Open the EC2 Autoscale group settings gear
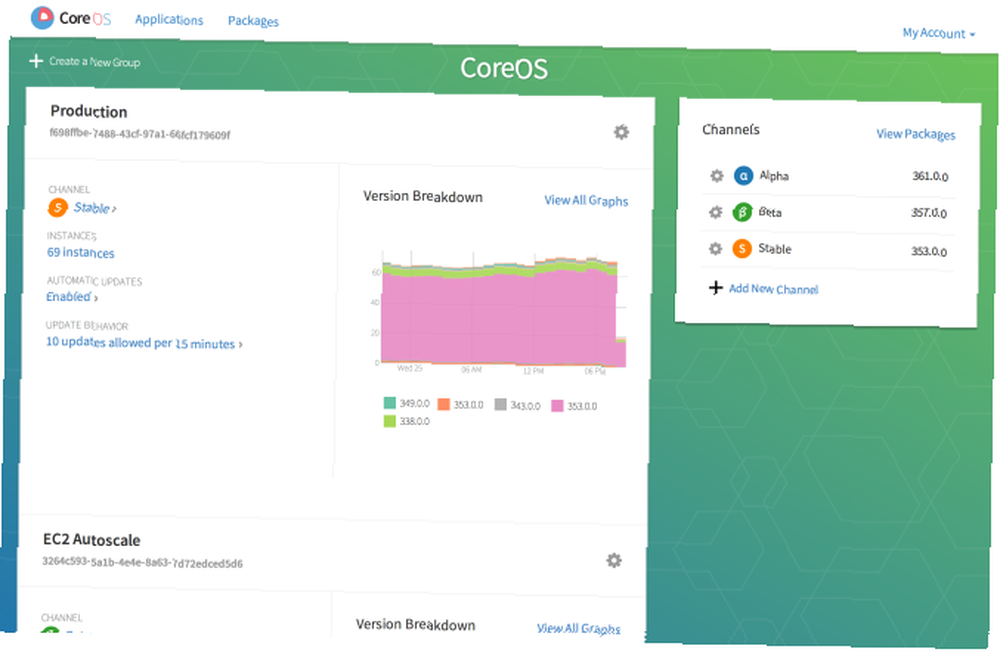1000x652 pixels. pos(614,560)
